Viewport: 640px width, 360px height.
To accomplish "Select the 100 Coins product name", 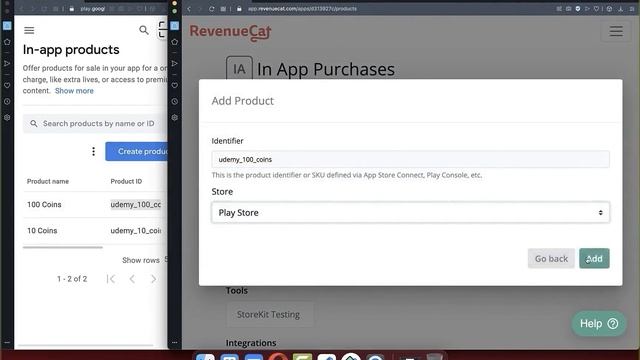I will 44,204.
